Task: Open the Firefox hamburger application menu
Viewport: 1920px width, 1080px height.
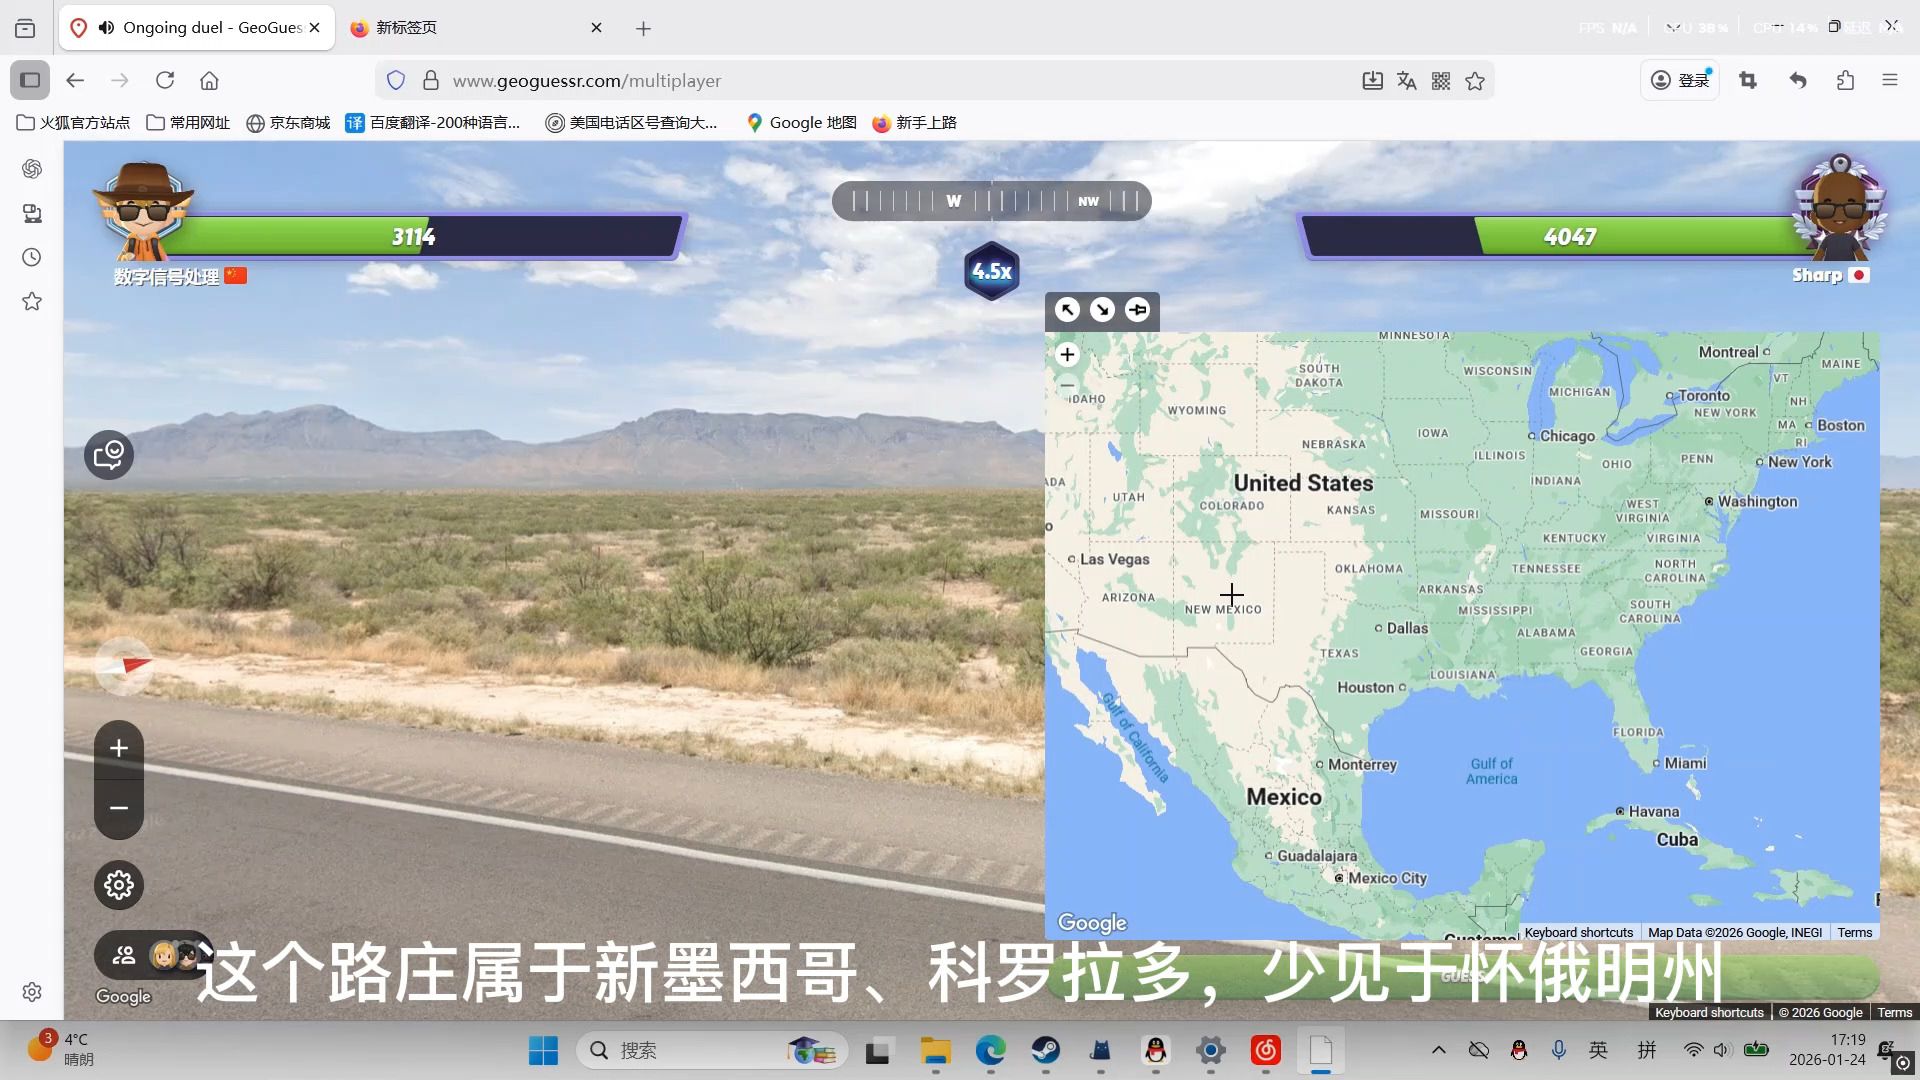Action: click(1889, 80)
